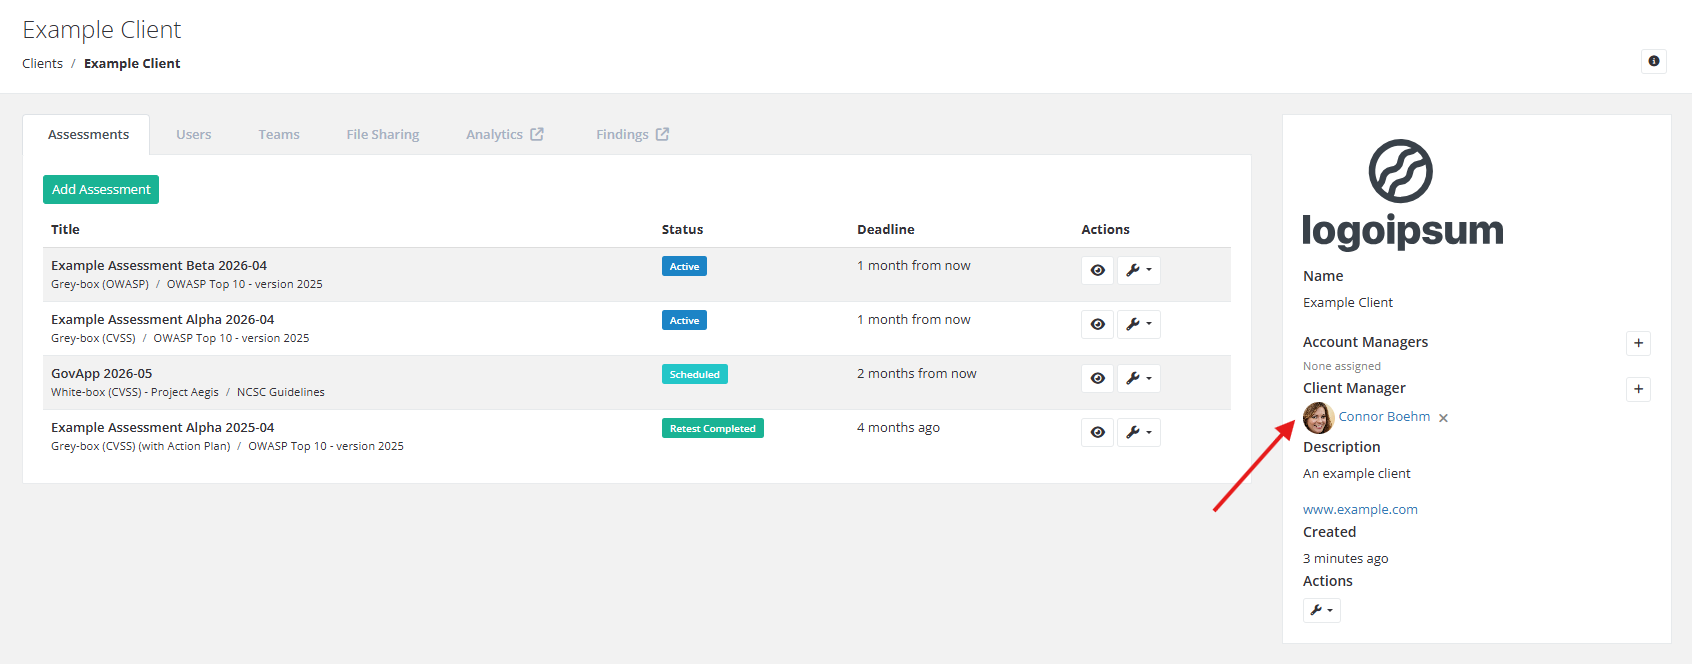Image resolution: width=1692 pixels, height=664 pixels.
Task: Open the File Sharing tab
Action: 382,135
